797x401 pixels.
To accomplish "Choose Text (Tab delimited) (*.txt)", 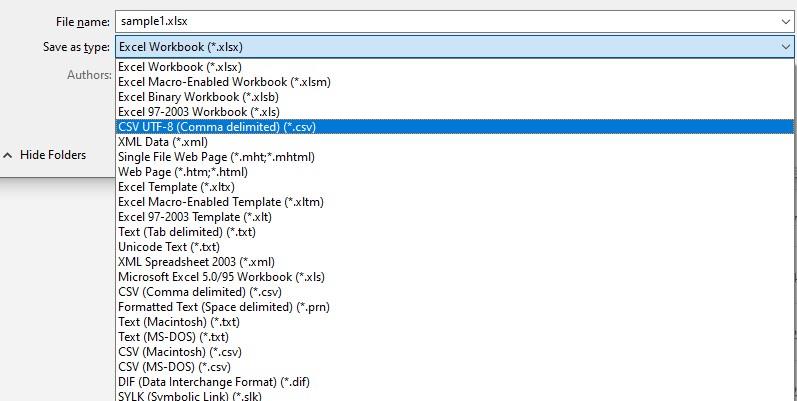I will tap(454, 232).
